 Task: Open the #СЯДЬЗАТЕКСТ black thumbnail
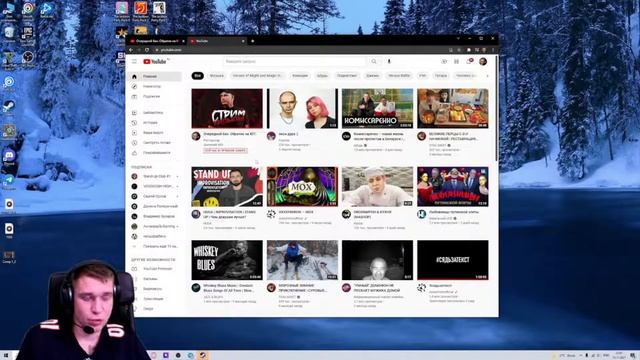tap(453, 260)
